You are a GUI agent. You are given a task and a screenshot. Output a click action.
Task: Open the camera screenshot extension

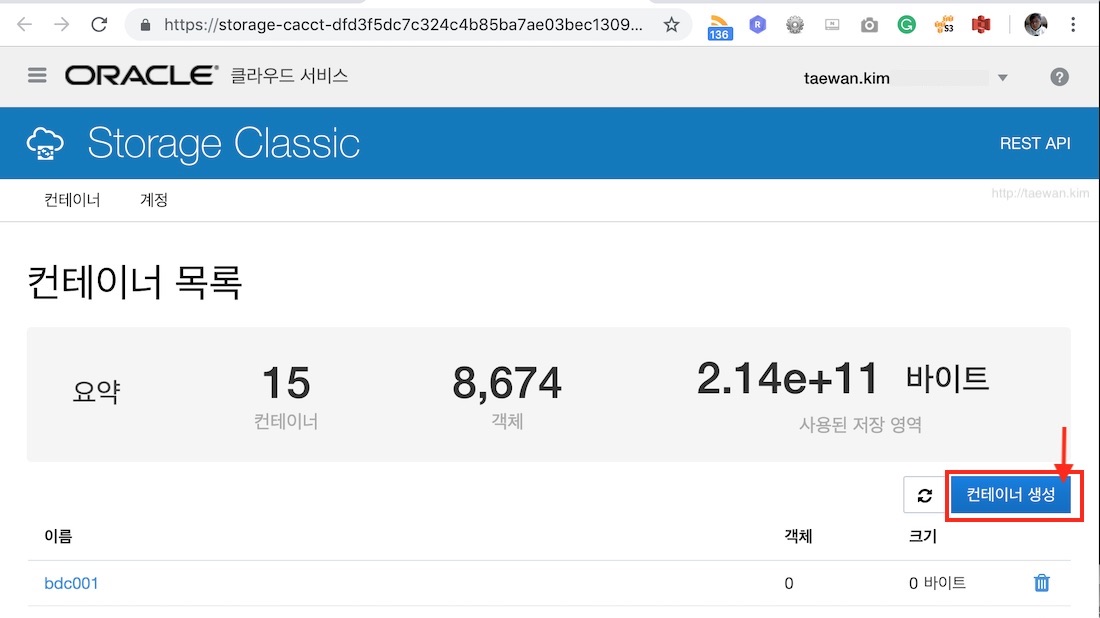pos(869,25)
